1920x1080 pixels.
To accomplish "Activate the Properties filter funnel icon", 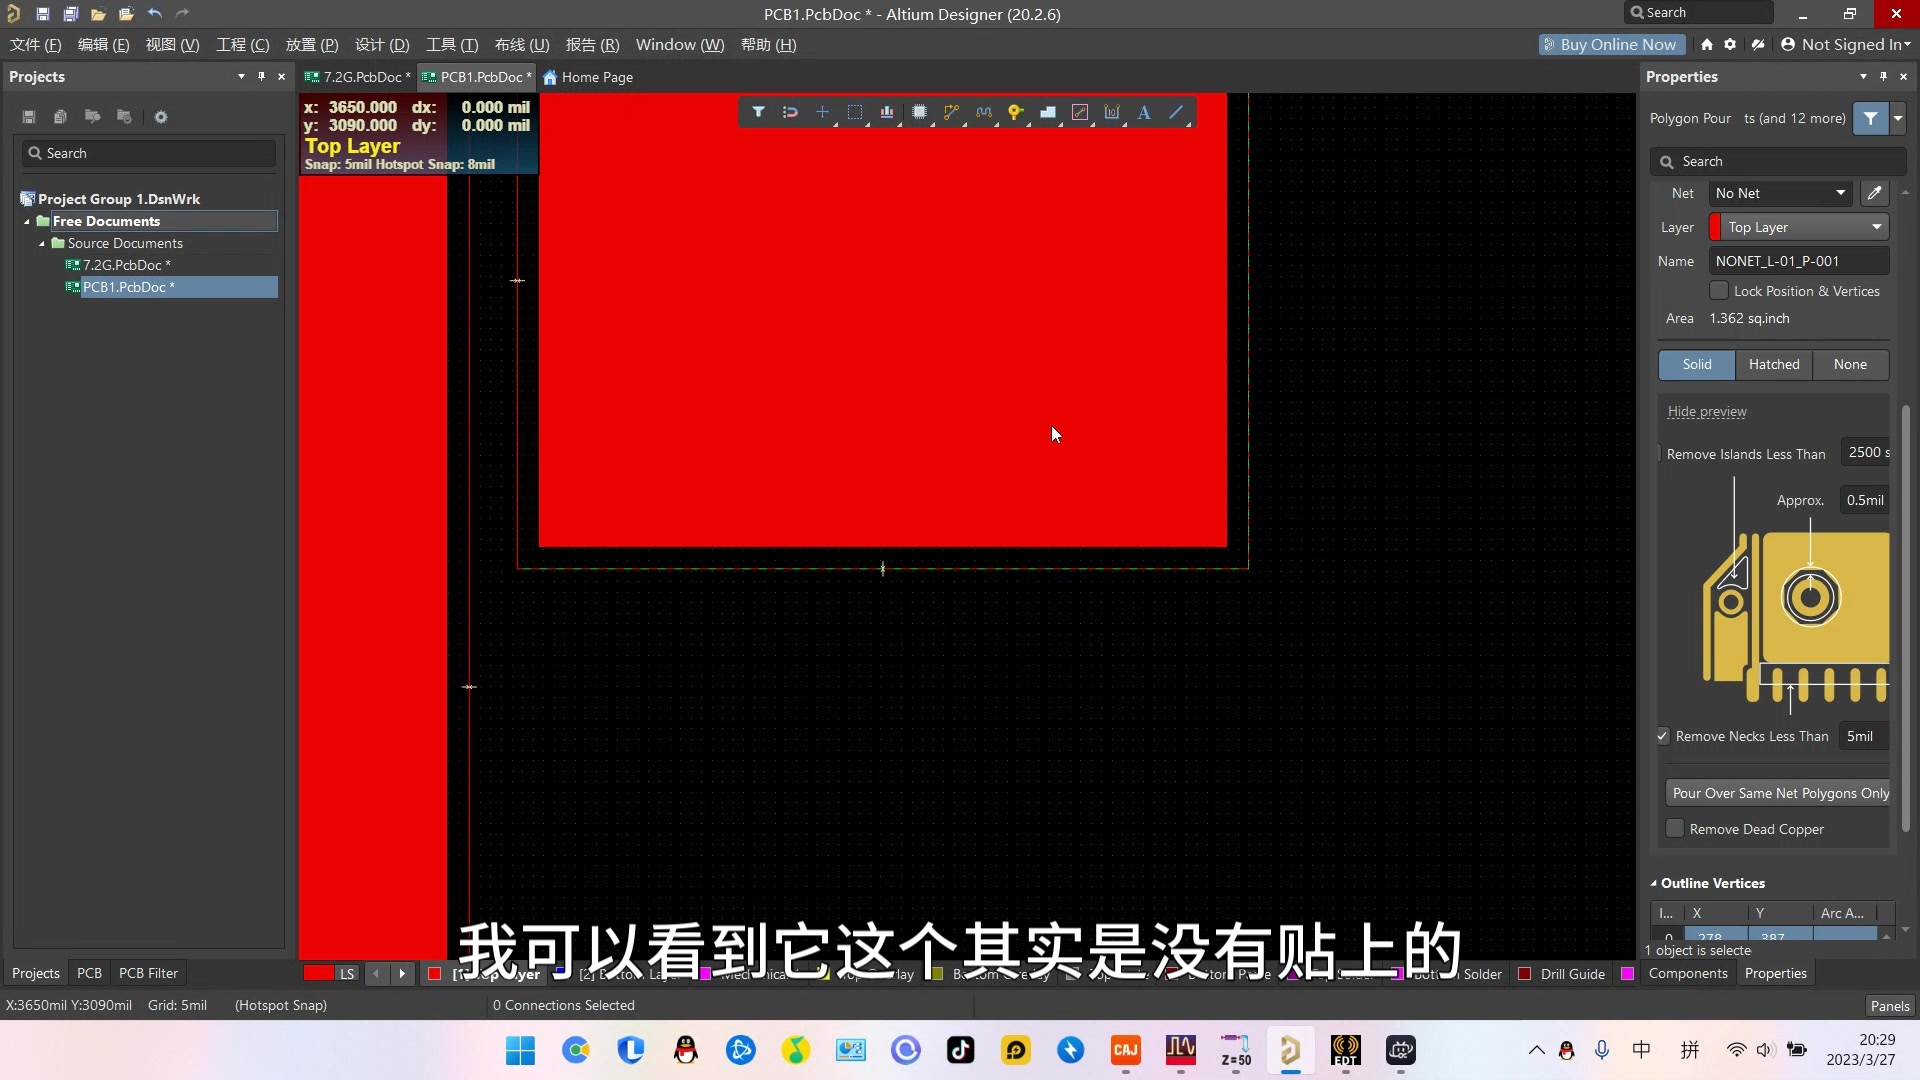I will click(x=1871, y=118).
